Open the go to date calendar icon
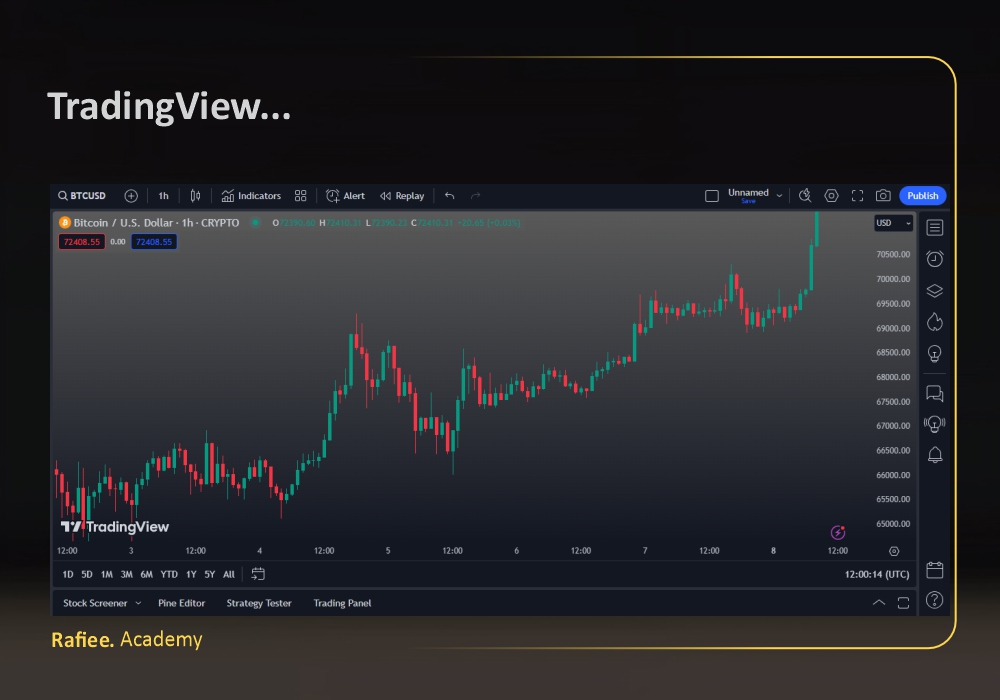Image resolution: width=1000 pixels, height=700 pixels. pyautogui.click(x=258, y=574)
